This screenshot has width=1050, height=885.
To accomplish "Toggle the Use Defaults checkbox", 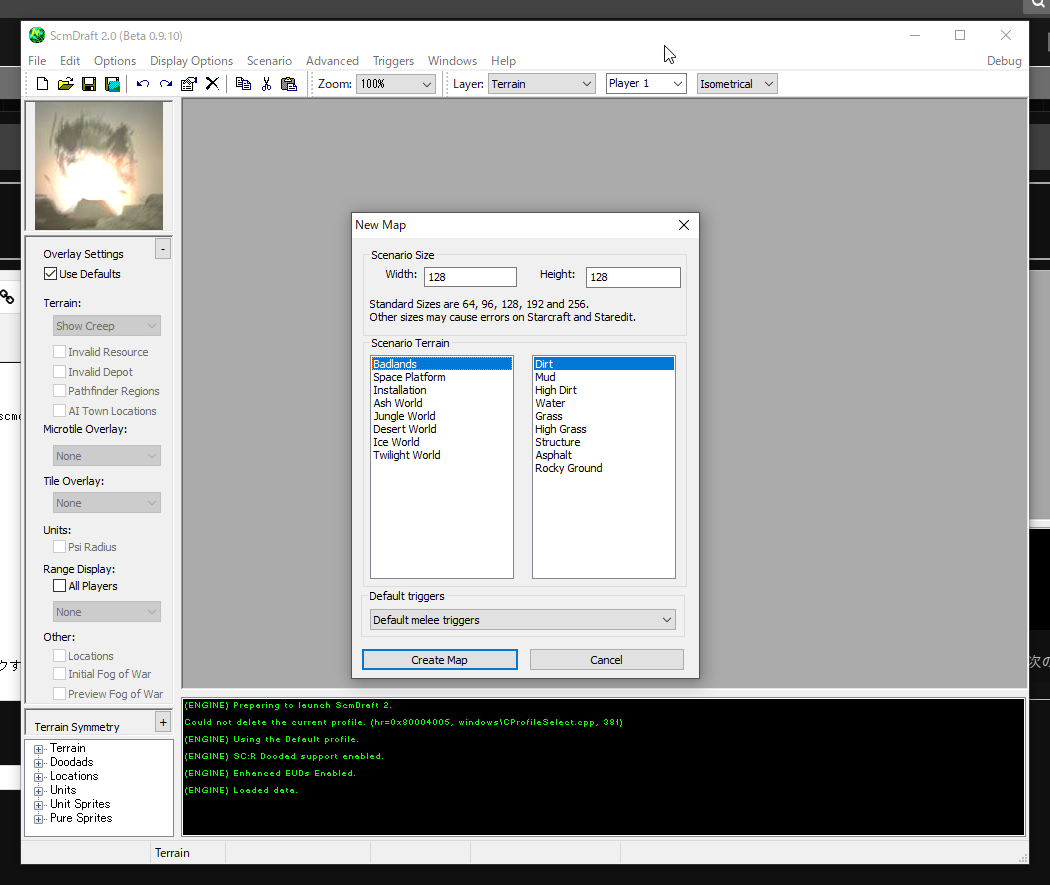I will 50,274.
